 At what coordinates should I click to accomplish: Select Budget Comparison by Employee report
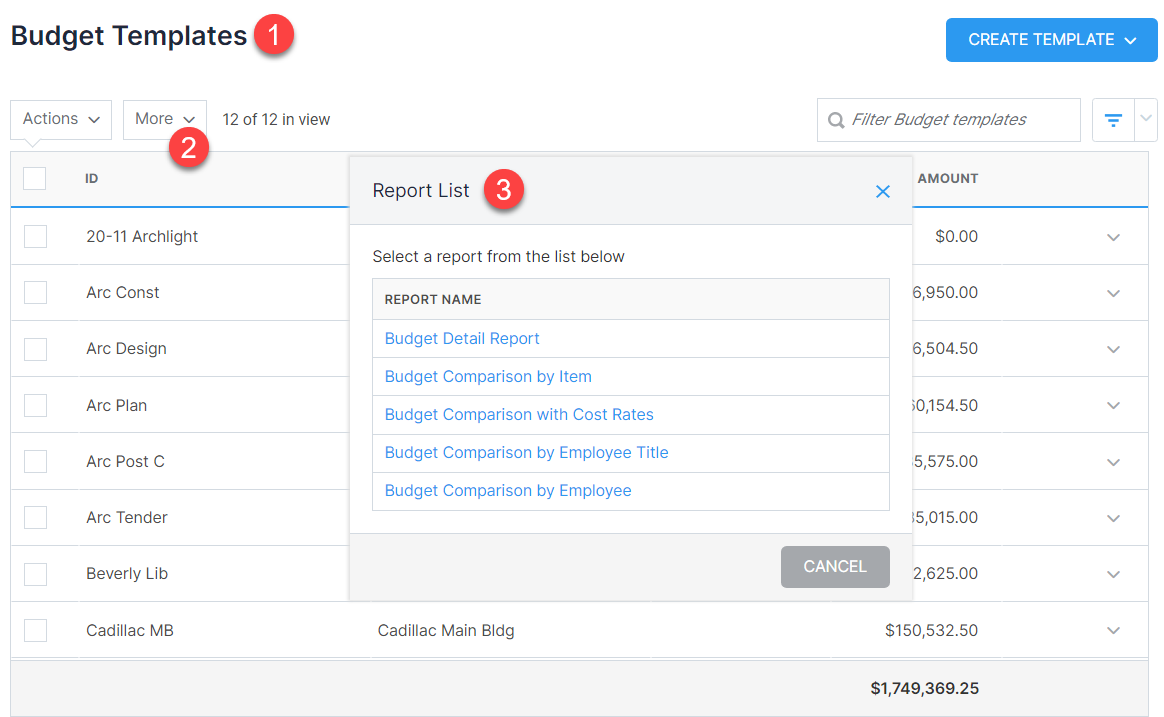(x=507, y=490)
